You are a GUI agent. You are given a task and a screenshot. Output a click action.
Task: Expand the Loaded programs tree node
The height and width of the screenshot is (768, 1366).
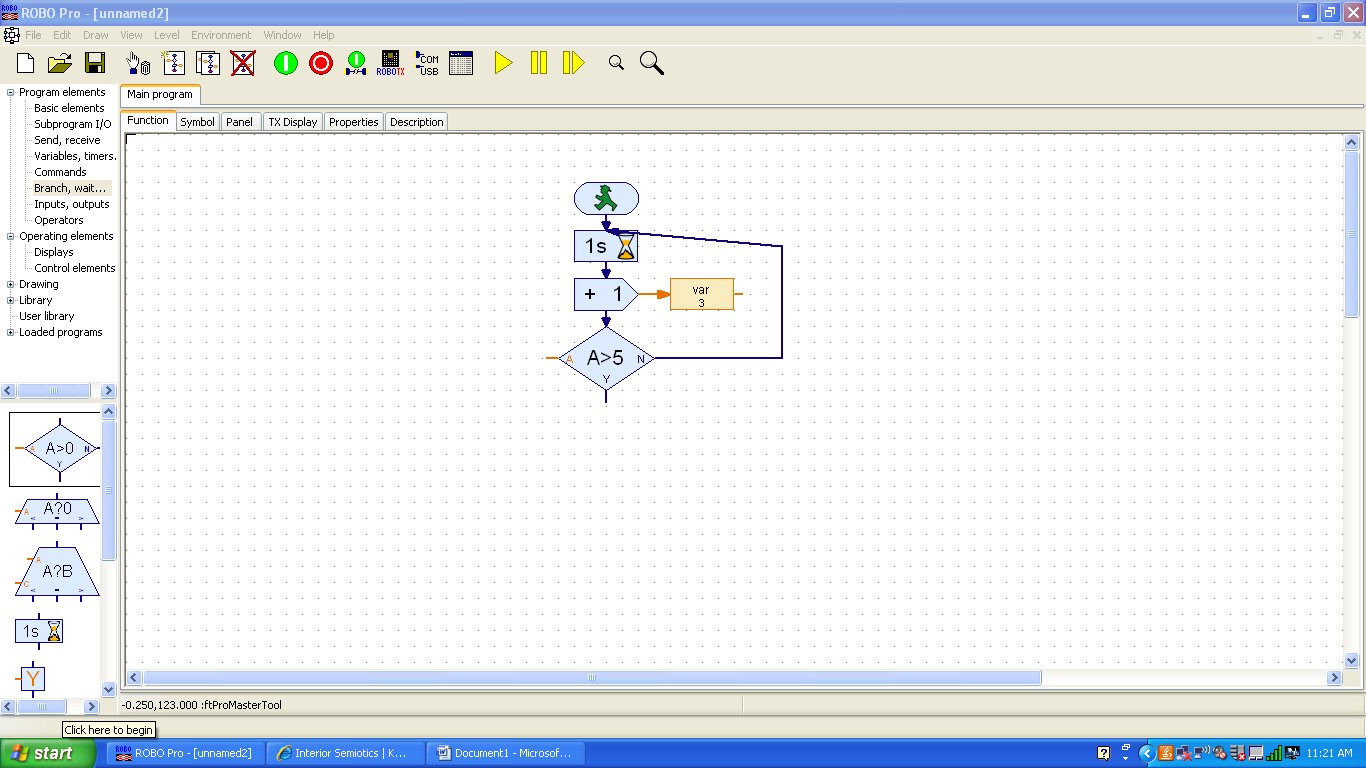tap(11, 332)
